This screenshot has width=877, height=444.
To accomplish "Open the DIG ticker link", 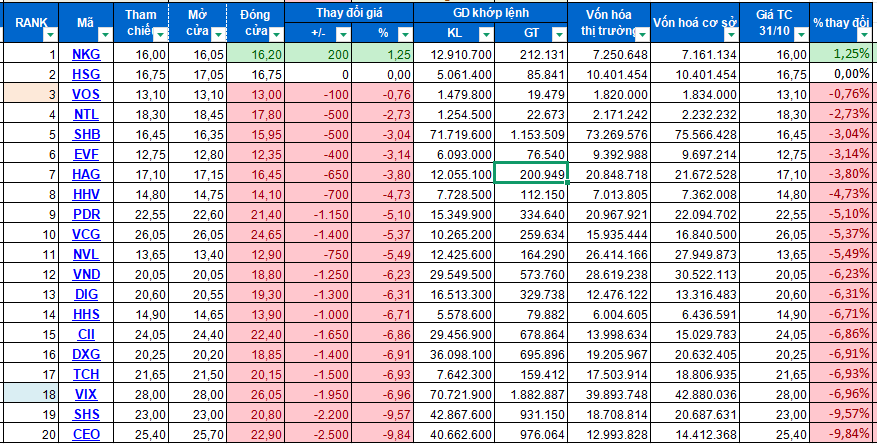I will [86, 294].
